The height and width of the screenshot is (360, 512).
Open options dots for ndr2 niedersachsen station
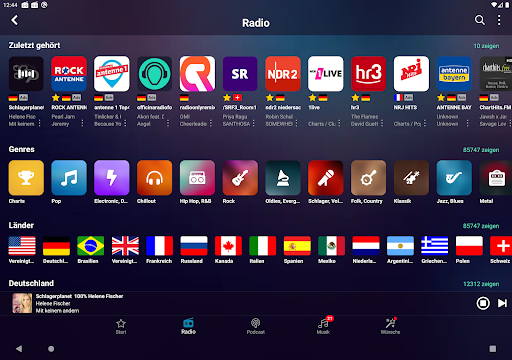pos(296,124)
